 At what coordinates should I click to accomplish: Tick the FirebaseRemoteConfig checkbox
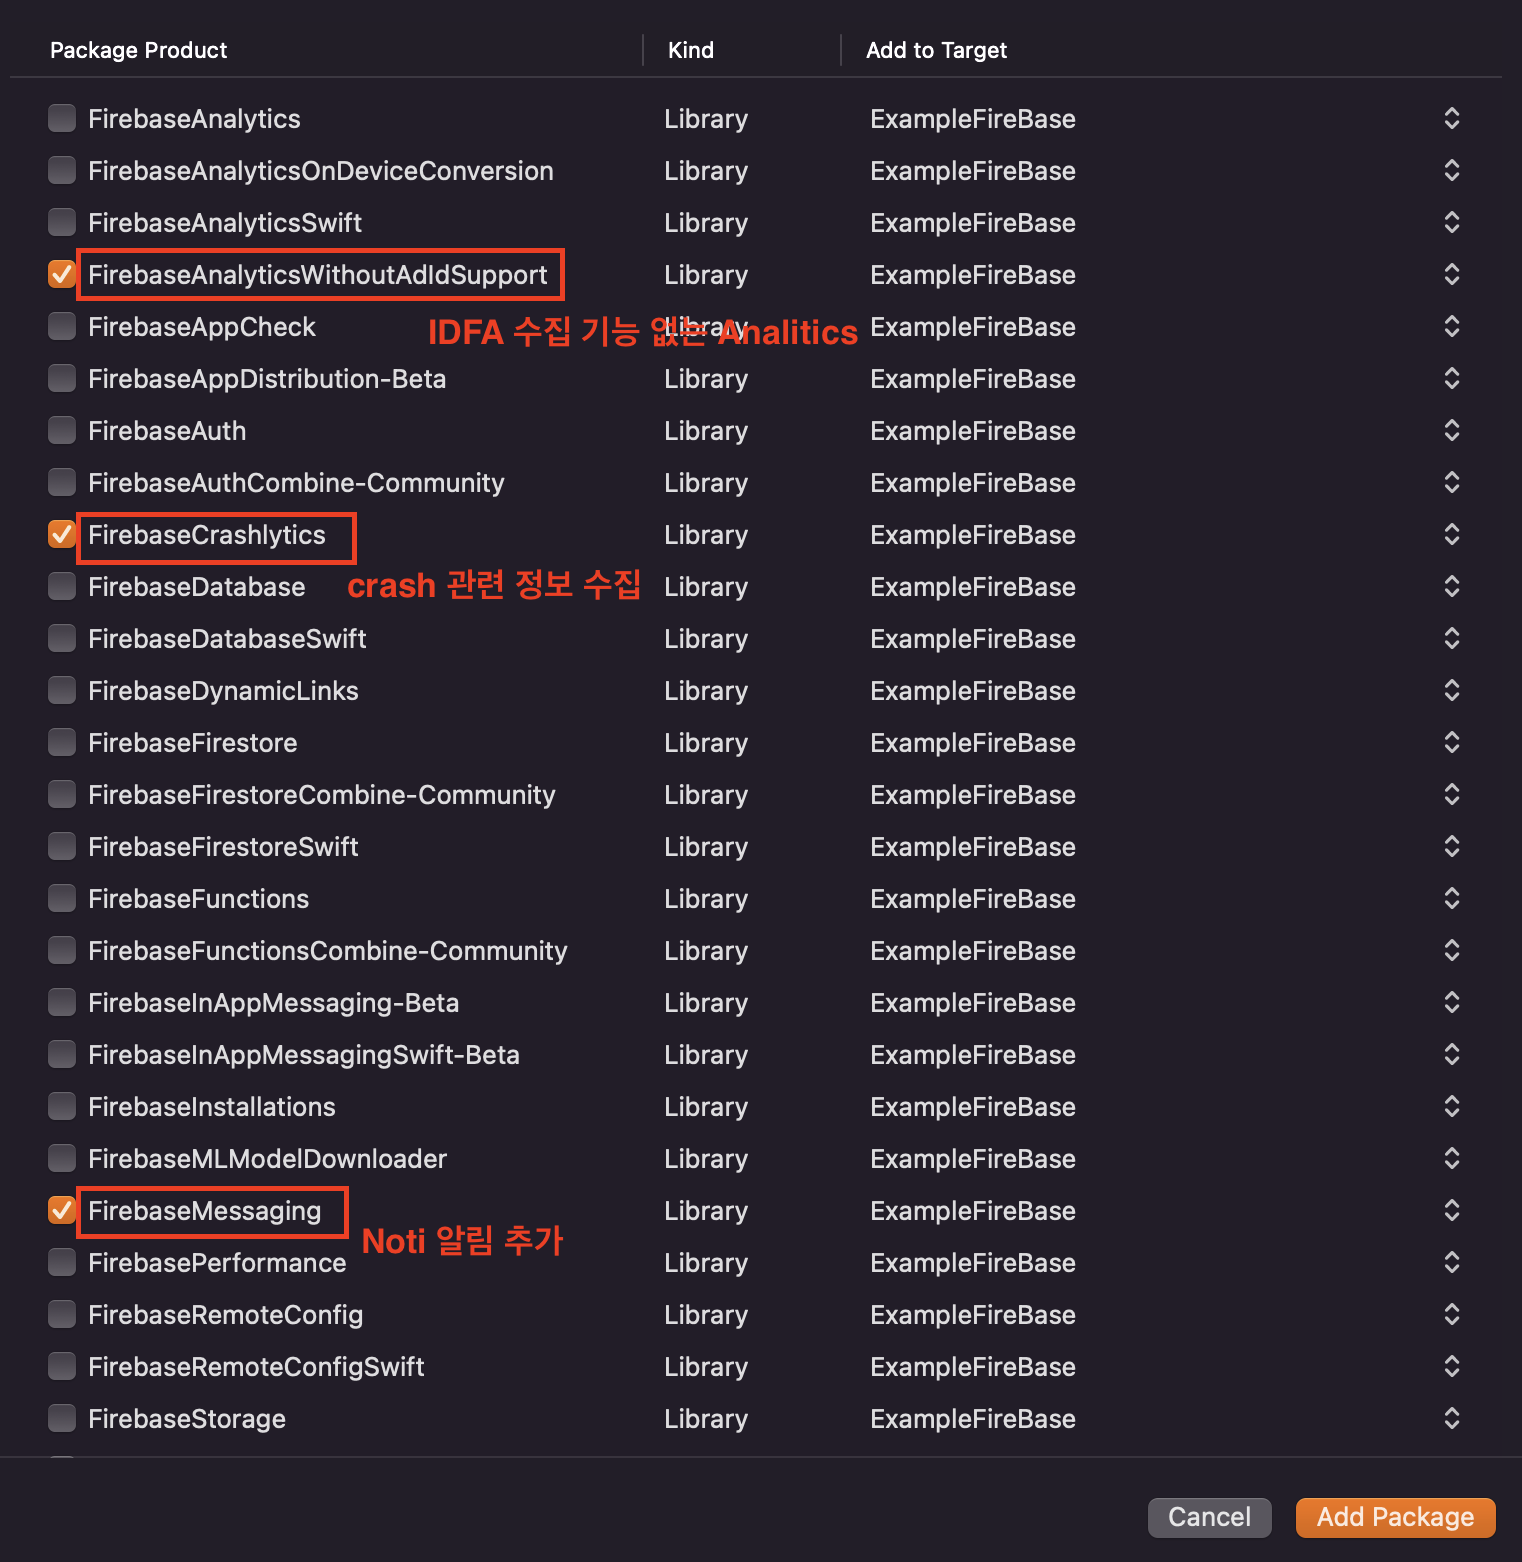(x=62, y=1314)
